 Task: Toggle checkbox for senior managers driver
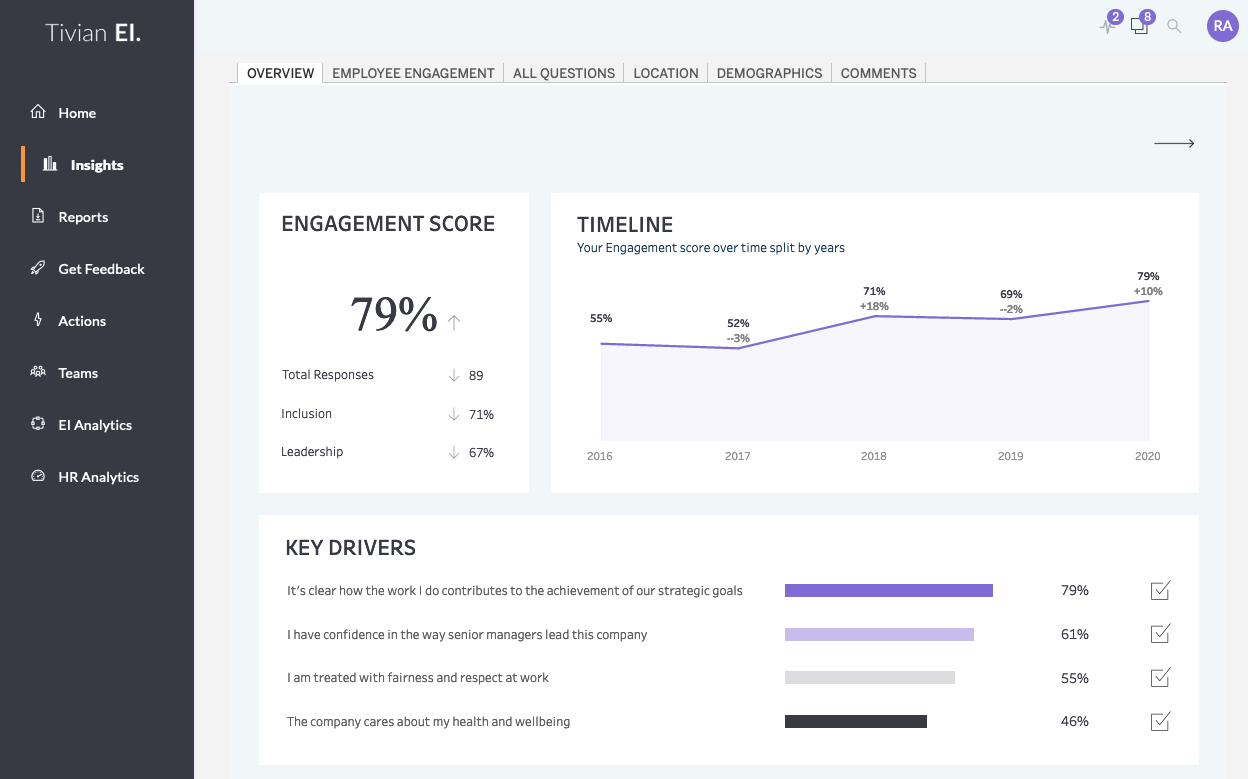tap(1160, 634)
